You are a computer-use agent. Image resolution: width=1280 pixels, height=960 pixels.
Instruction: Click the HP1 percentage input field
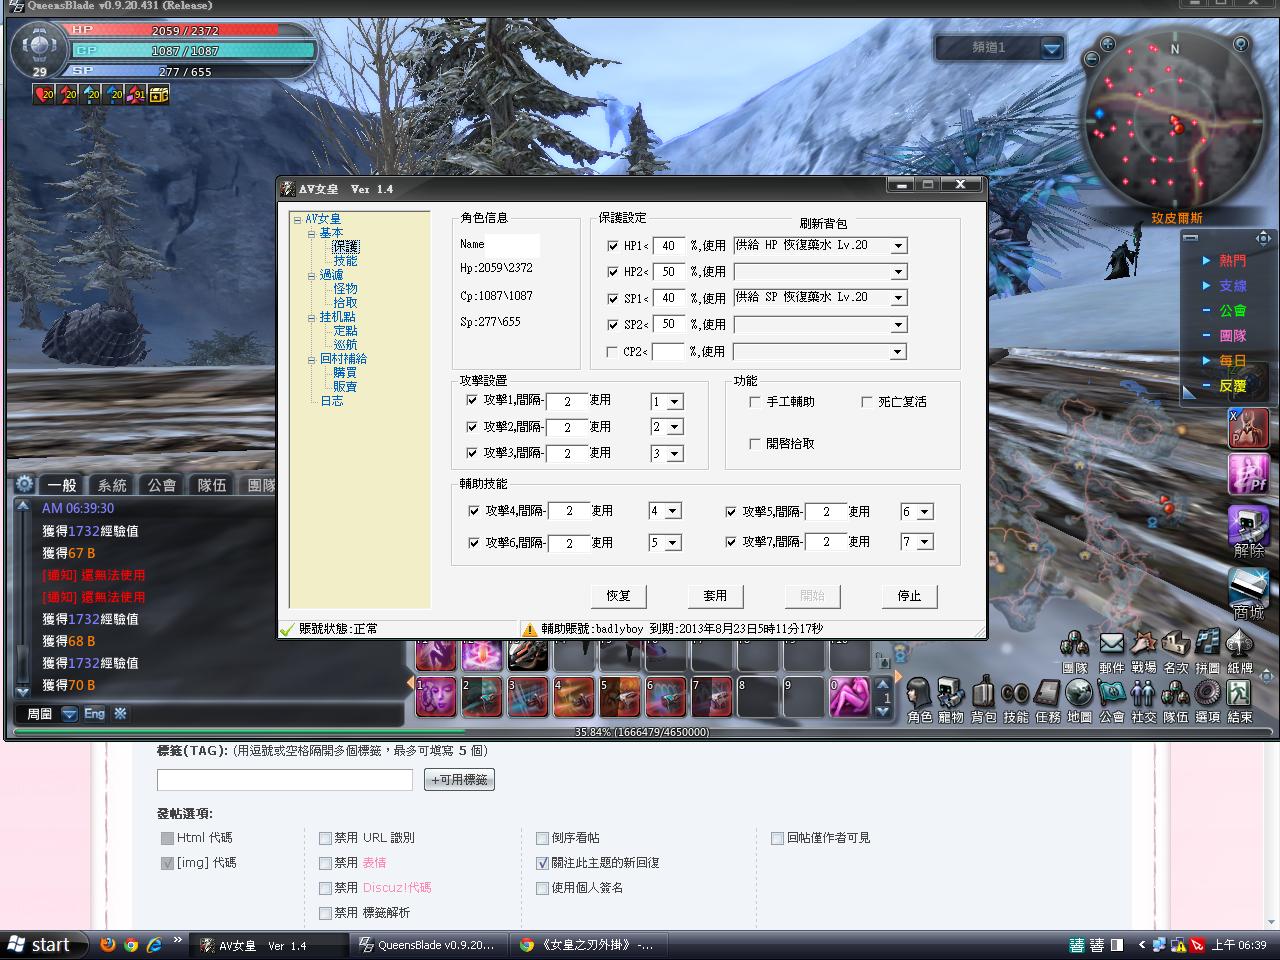[669, 246]
